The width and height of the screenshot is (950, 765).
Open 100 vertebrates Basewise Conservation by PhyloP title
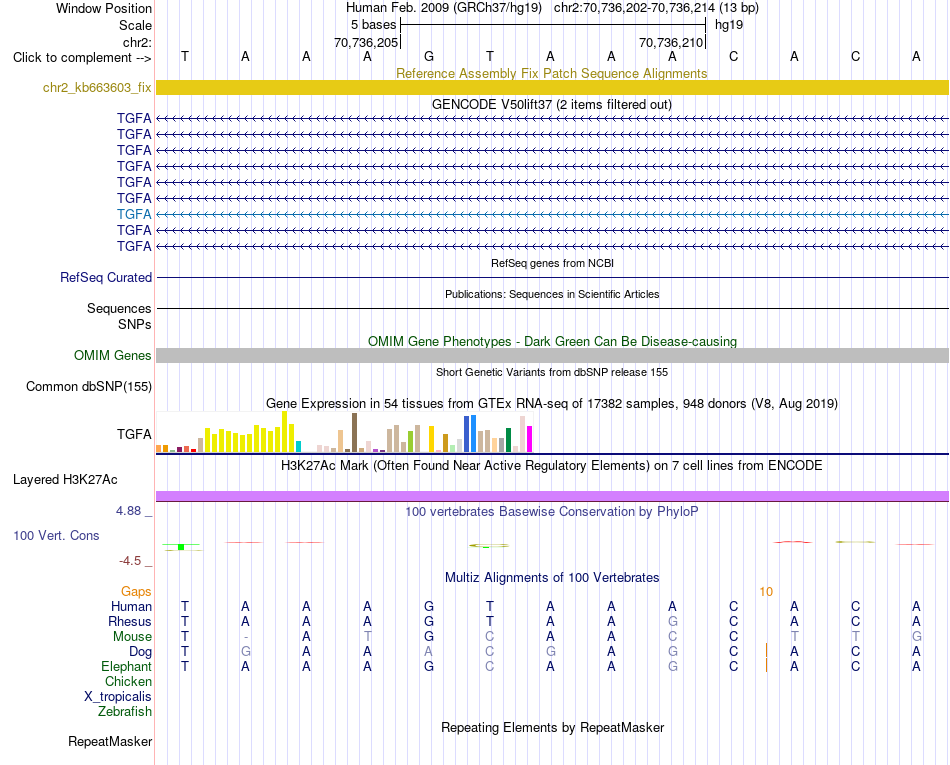click(x=552, y=512)
